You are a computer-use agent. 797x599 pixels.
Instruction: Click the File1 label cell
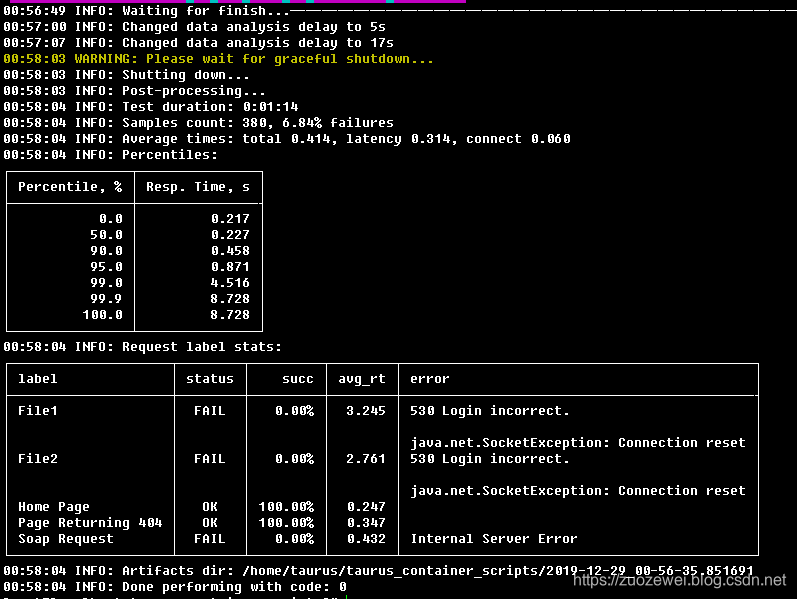pos(38,411)
